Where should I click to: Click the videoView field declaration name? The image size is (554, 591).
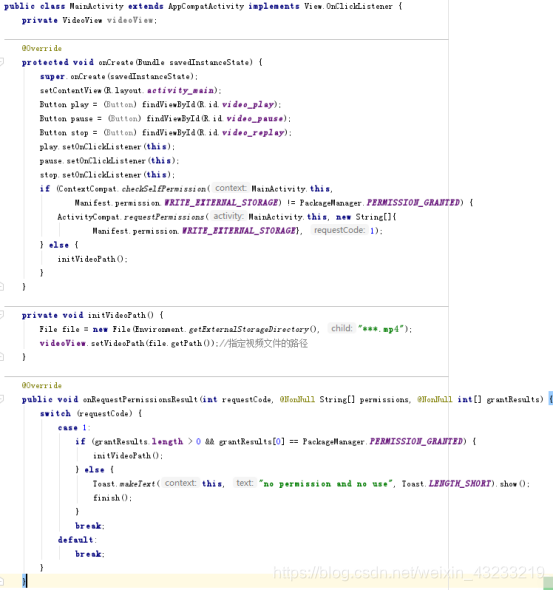[x=130, y=20]
